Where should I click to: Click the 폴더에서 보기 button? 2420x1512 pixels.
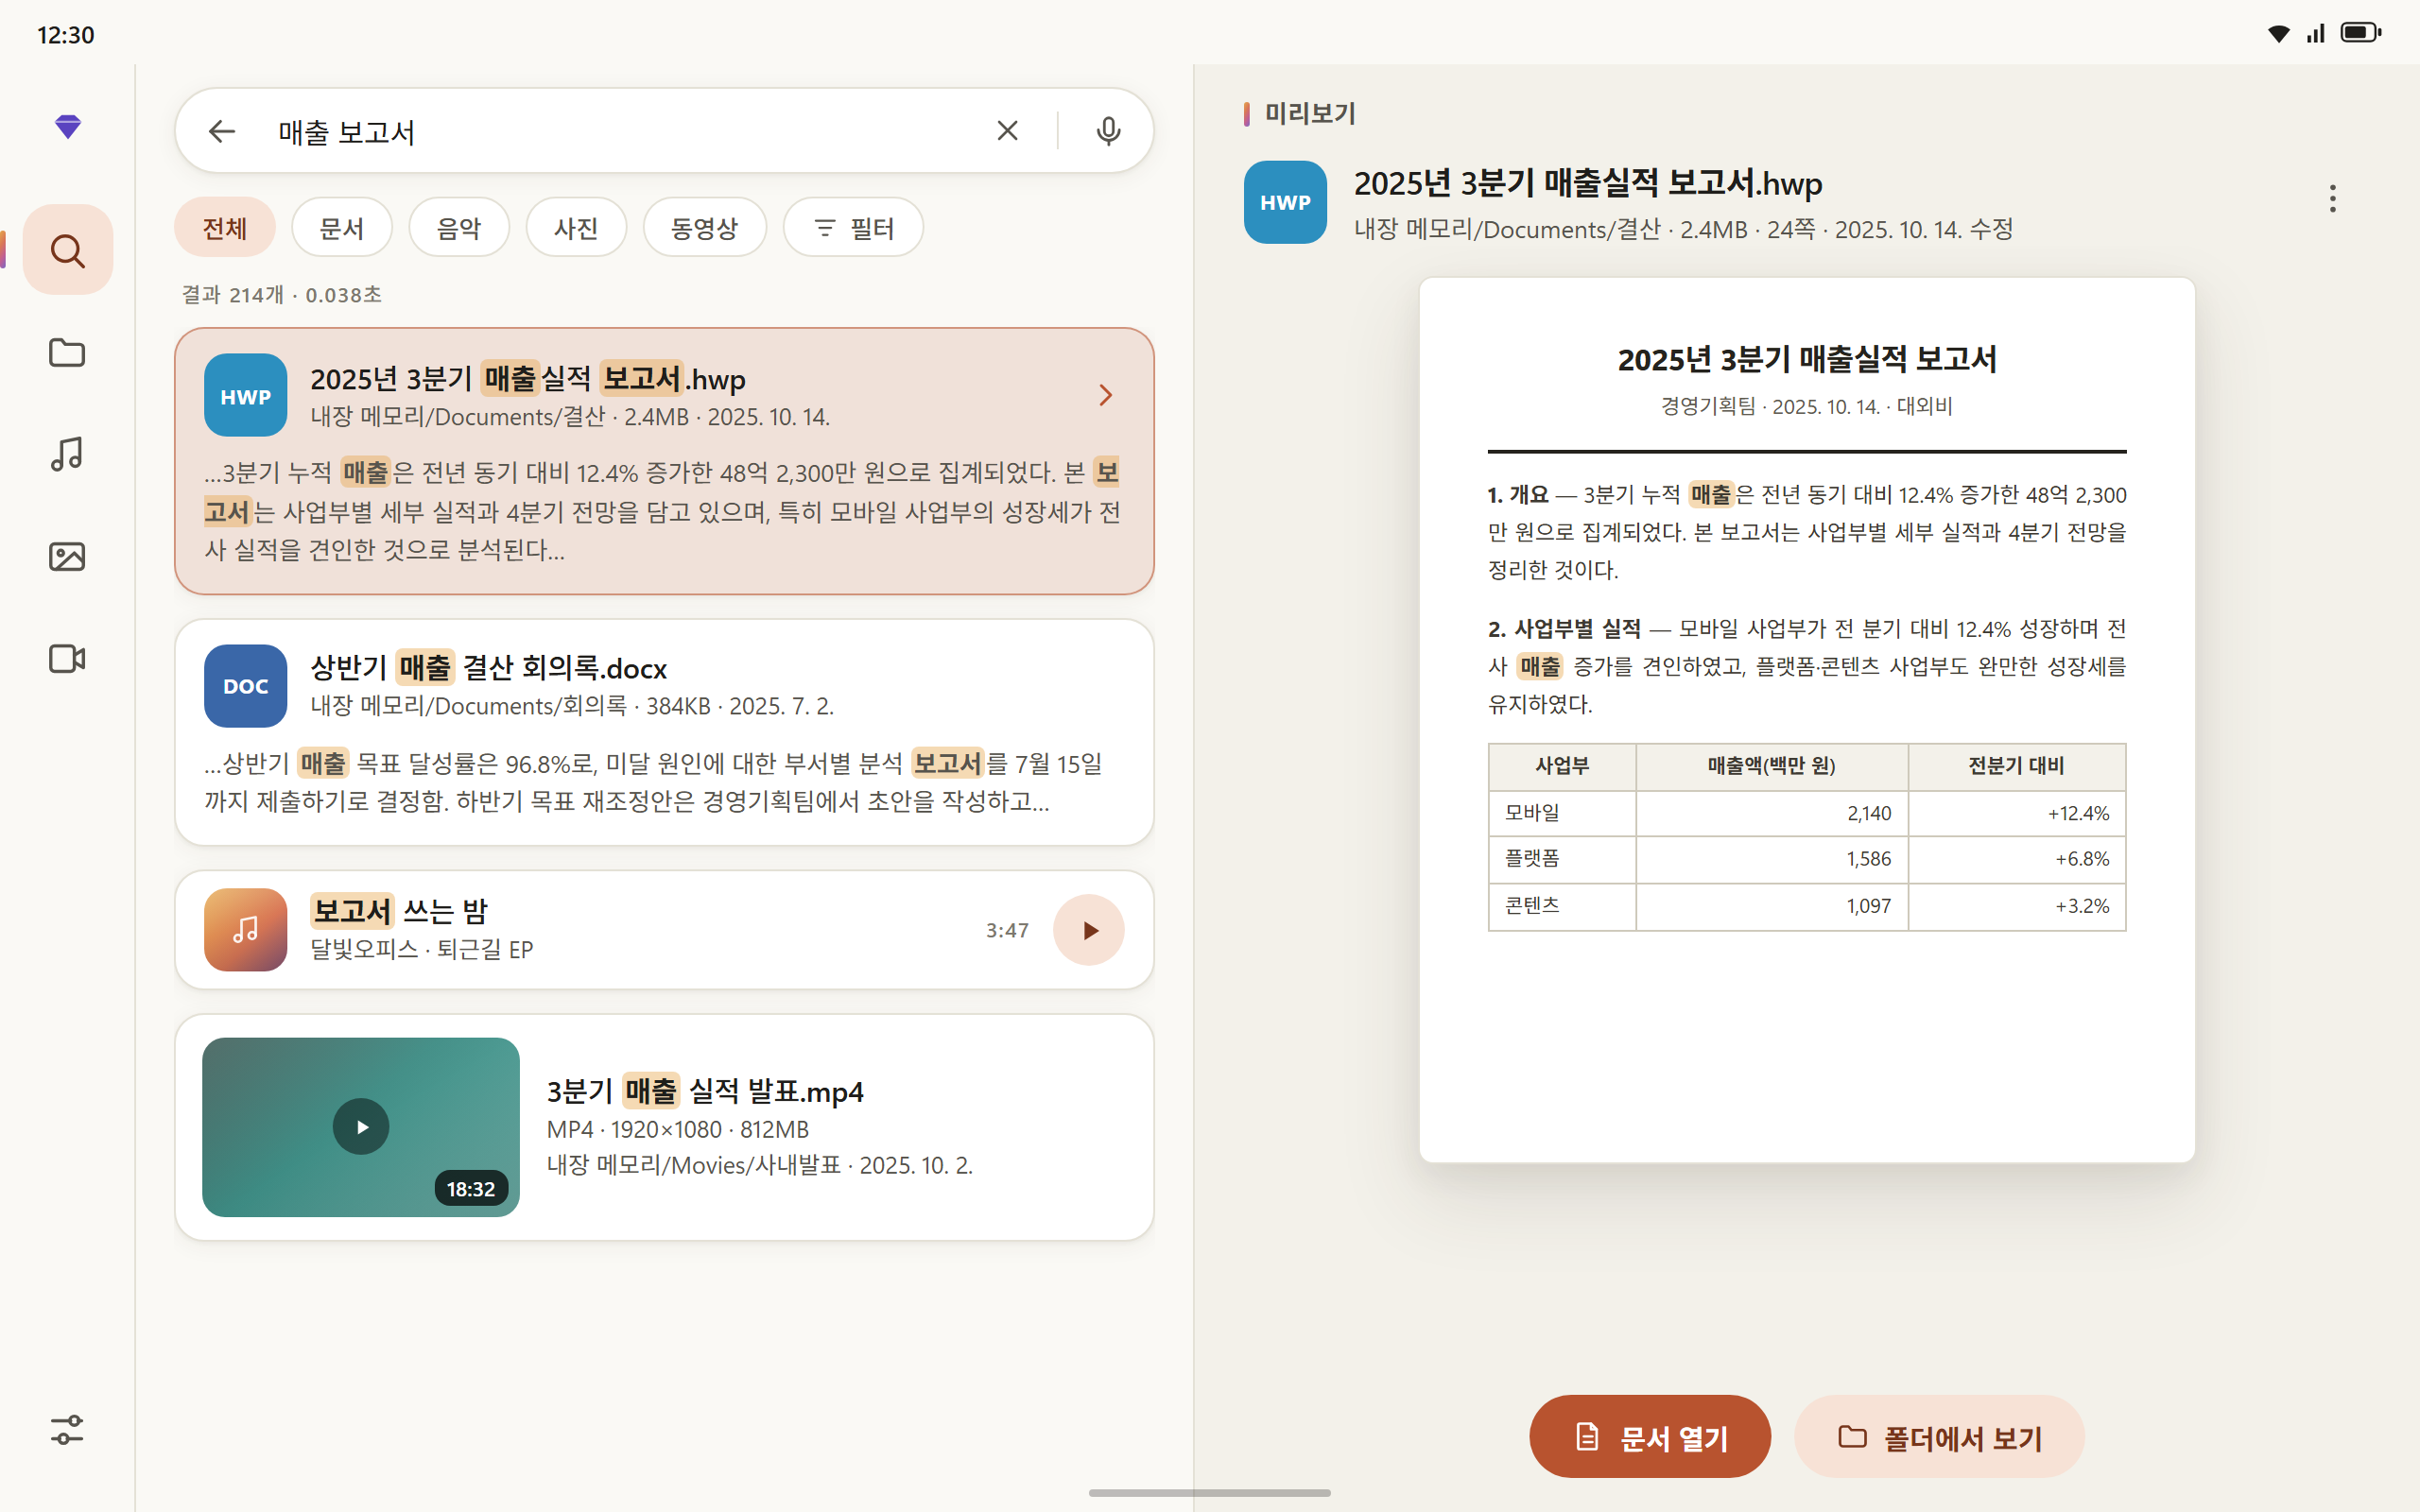[1939, 1437]
